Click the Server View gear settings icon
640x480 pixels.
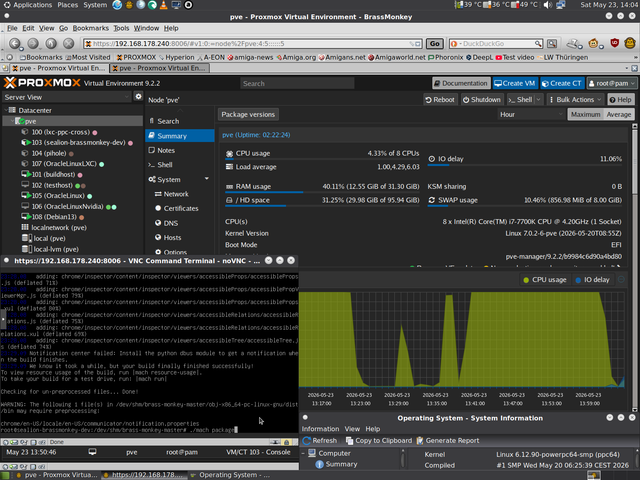(138, 97)
